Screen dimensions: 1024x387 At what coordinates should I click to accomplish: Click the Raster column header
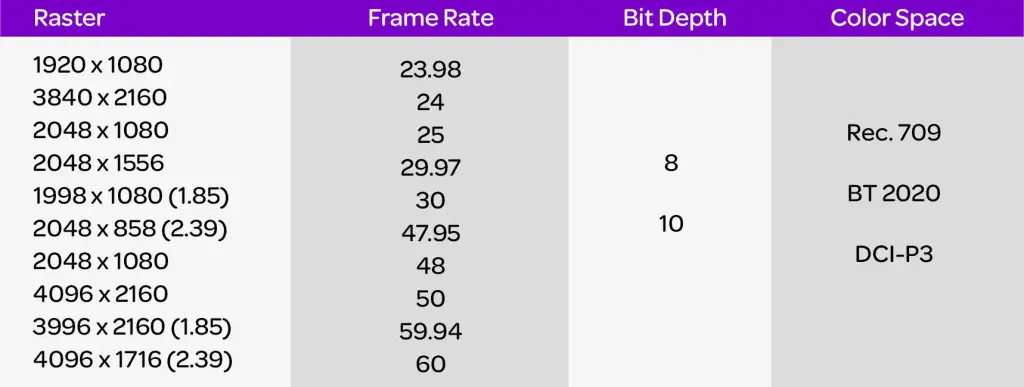coord(69,18)
